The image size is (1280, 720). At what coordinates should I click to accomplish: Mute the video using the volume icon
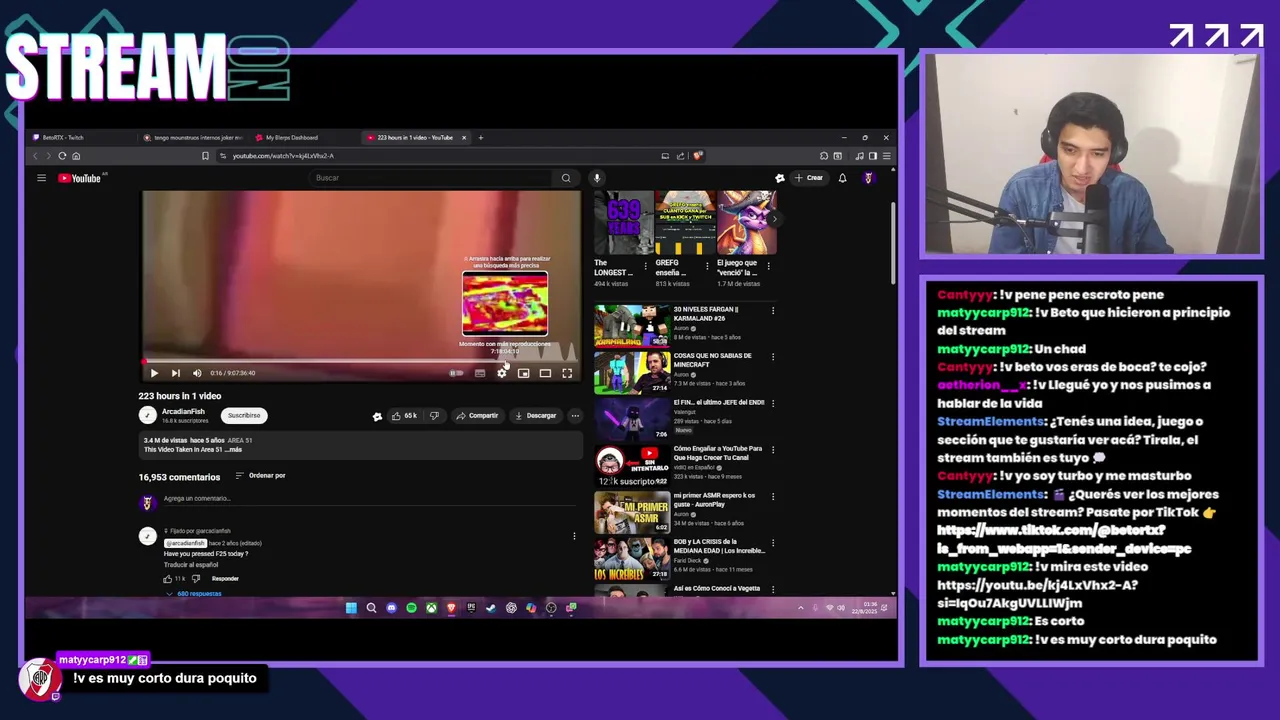click(x=197, y=373)
